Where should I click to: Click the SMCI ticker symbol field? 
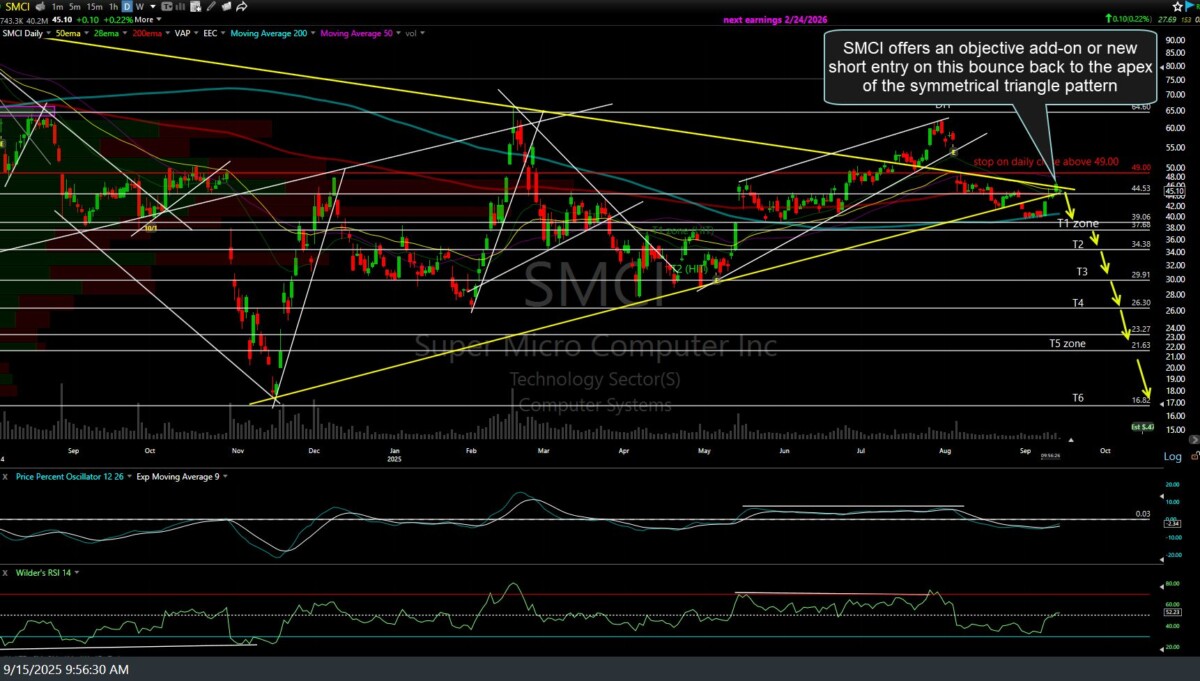point(18,7)
